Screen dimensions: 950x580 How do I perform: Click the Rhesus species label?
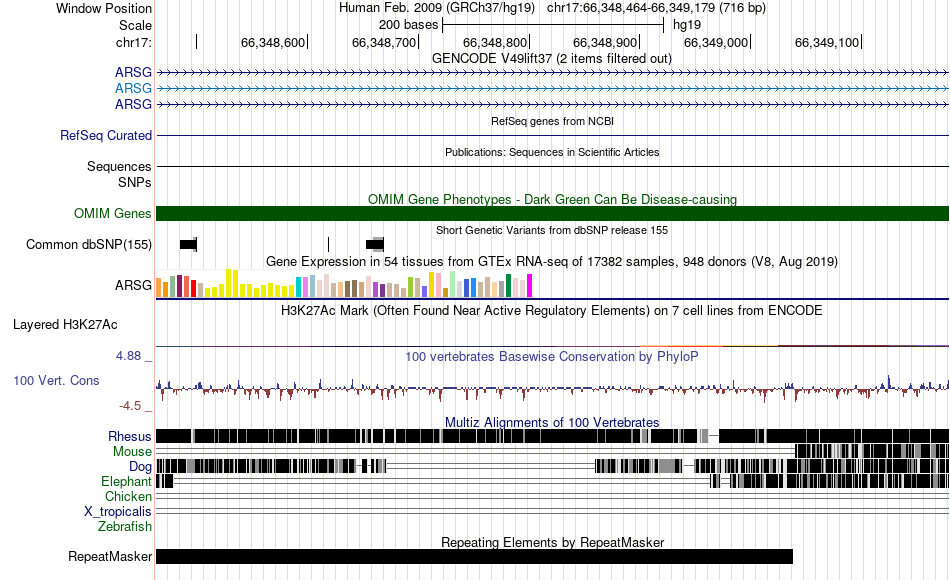130,436
